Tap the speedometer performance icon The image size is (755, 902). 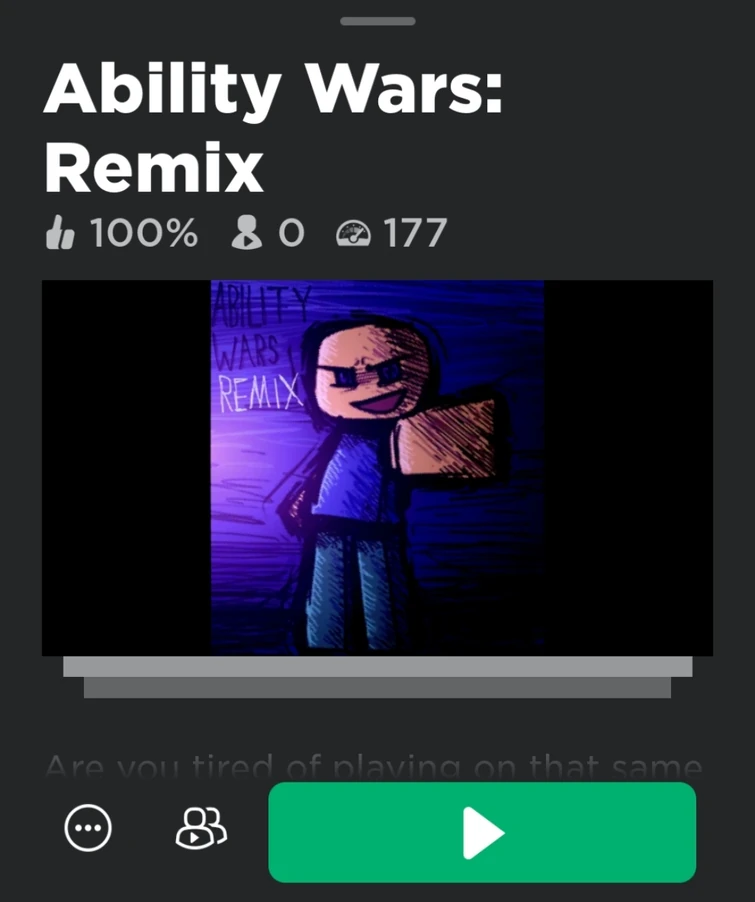click(x=353, y=234)
